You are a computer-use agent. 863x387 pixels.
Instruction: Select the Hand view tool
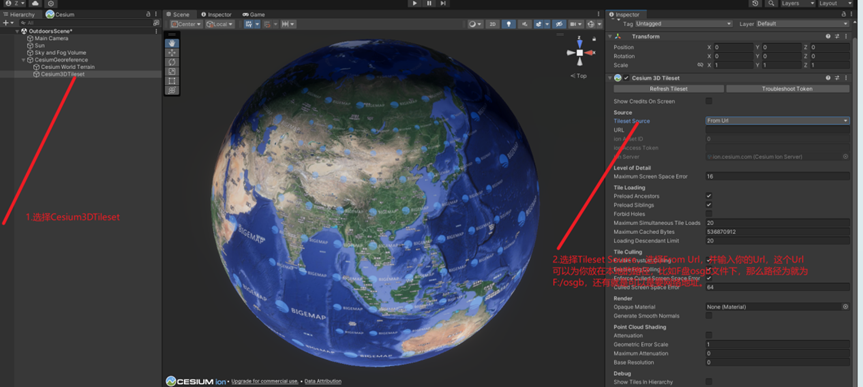(172, 43)
